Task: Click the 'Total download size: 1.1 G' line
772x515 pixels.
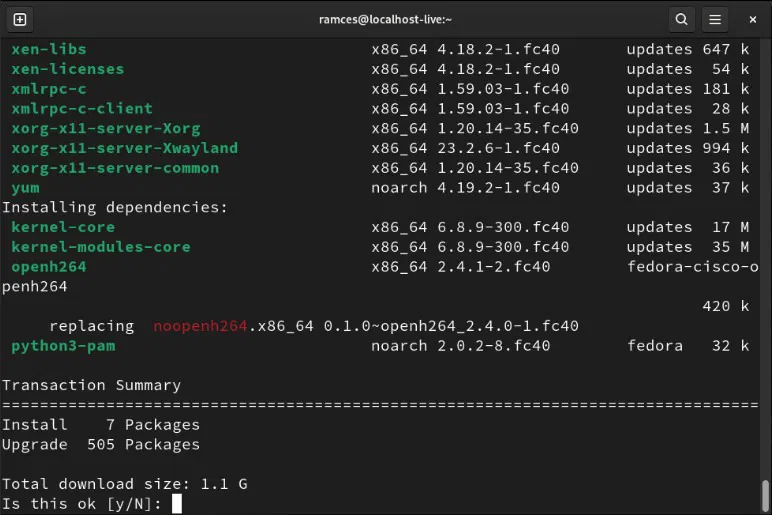Action: point(125,484)
